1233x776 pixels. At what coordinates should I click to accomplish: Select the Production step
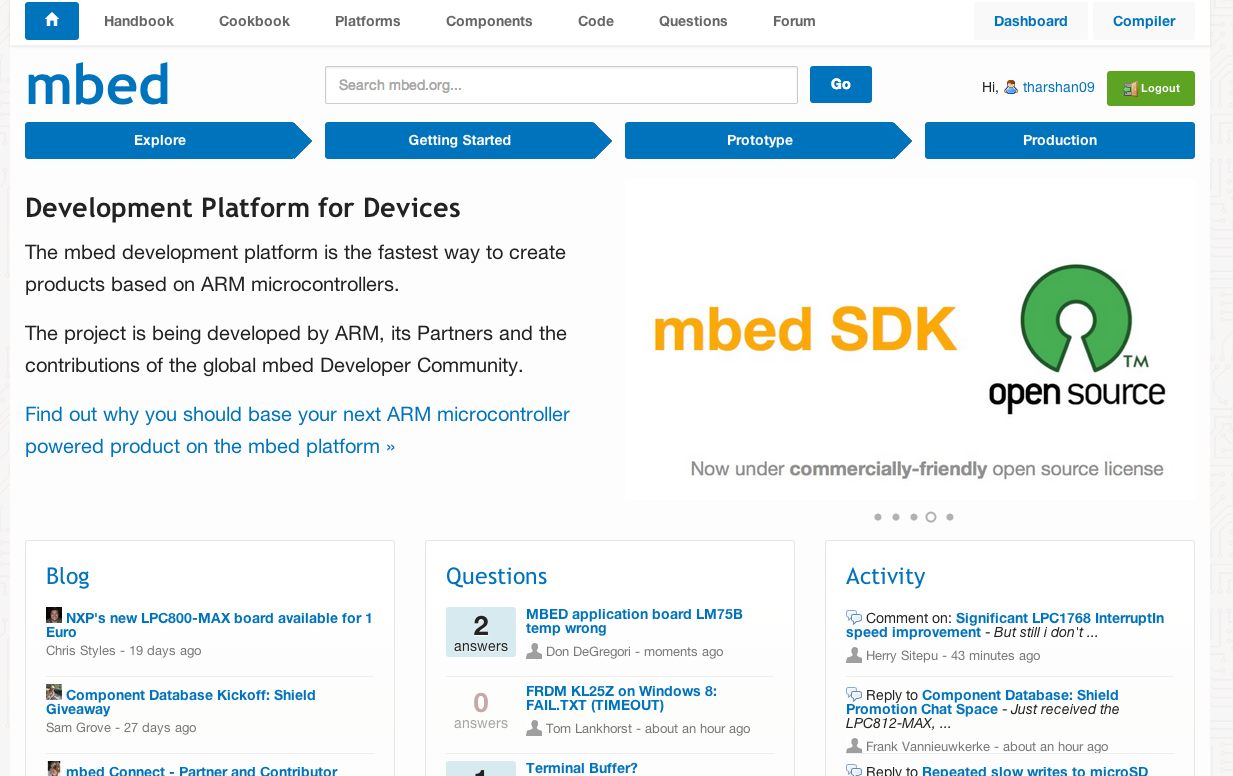click(x=1060, y=140)
